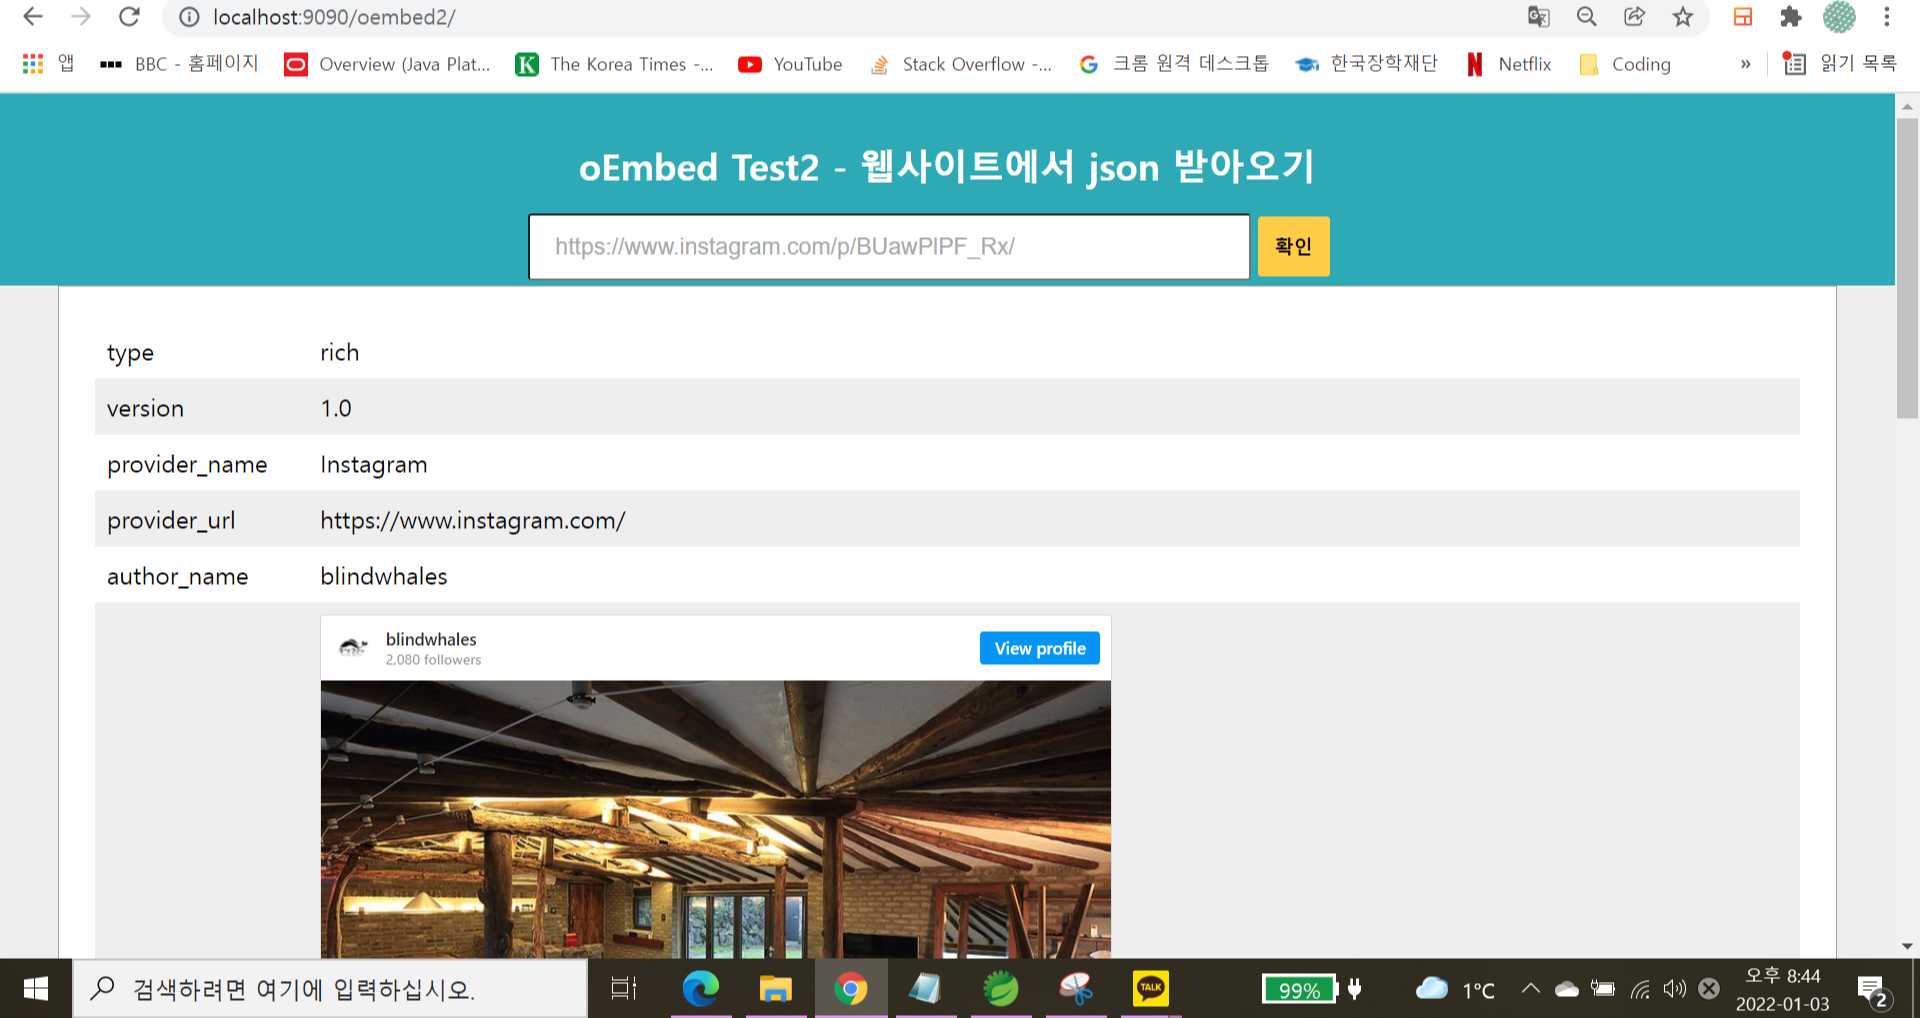Click the type value 'rich'
This screenshot has width=1920, height=1018.
pos(340,352)
